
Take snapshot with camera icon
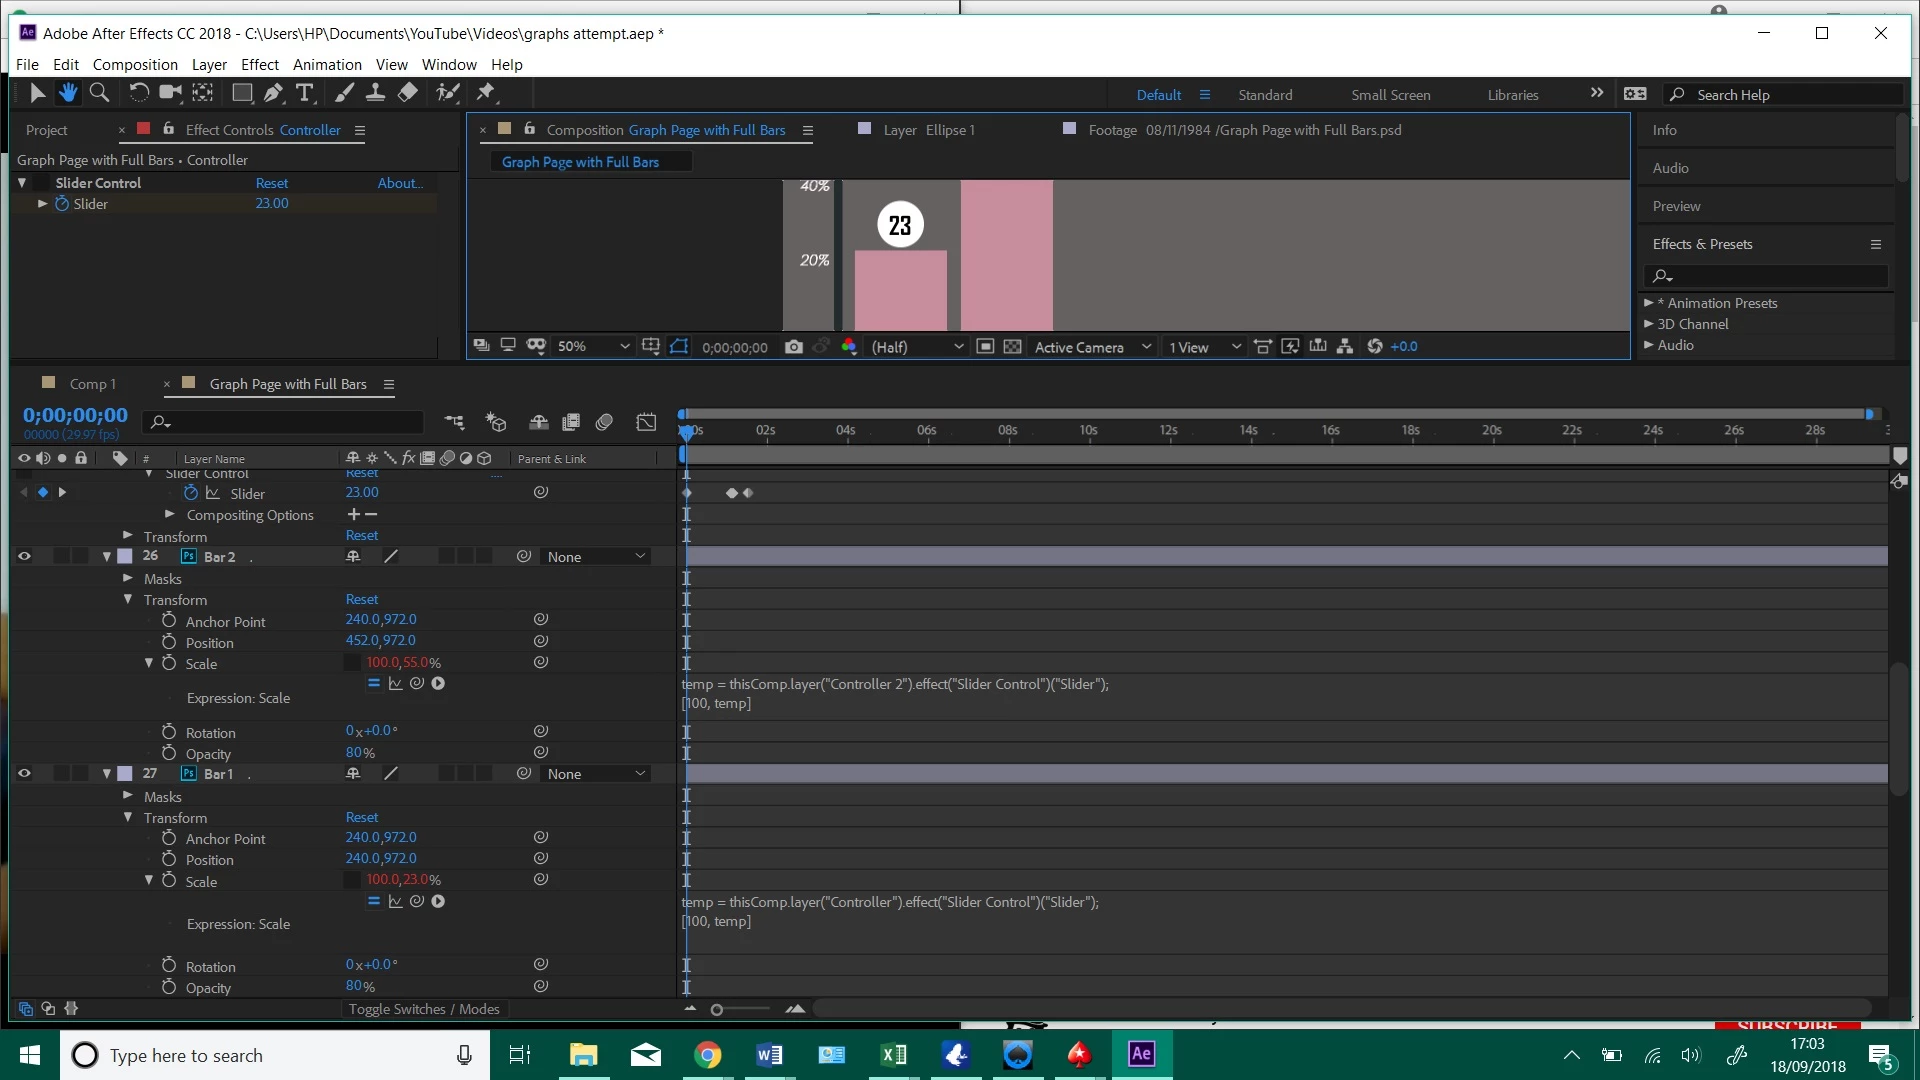tap(794, 347)
